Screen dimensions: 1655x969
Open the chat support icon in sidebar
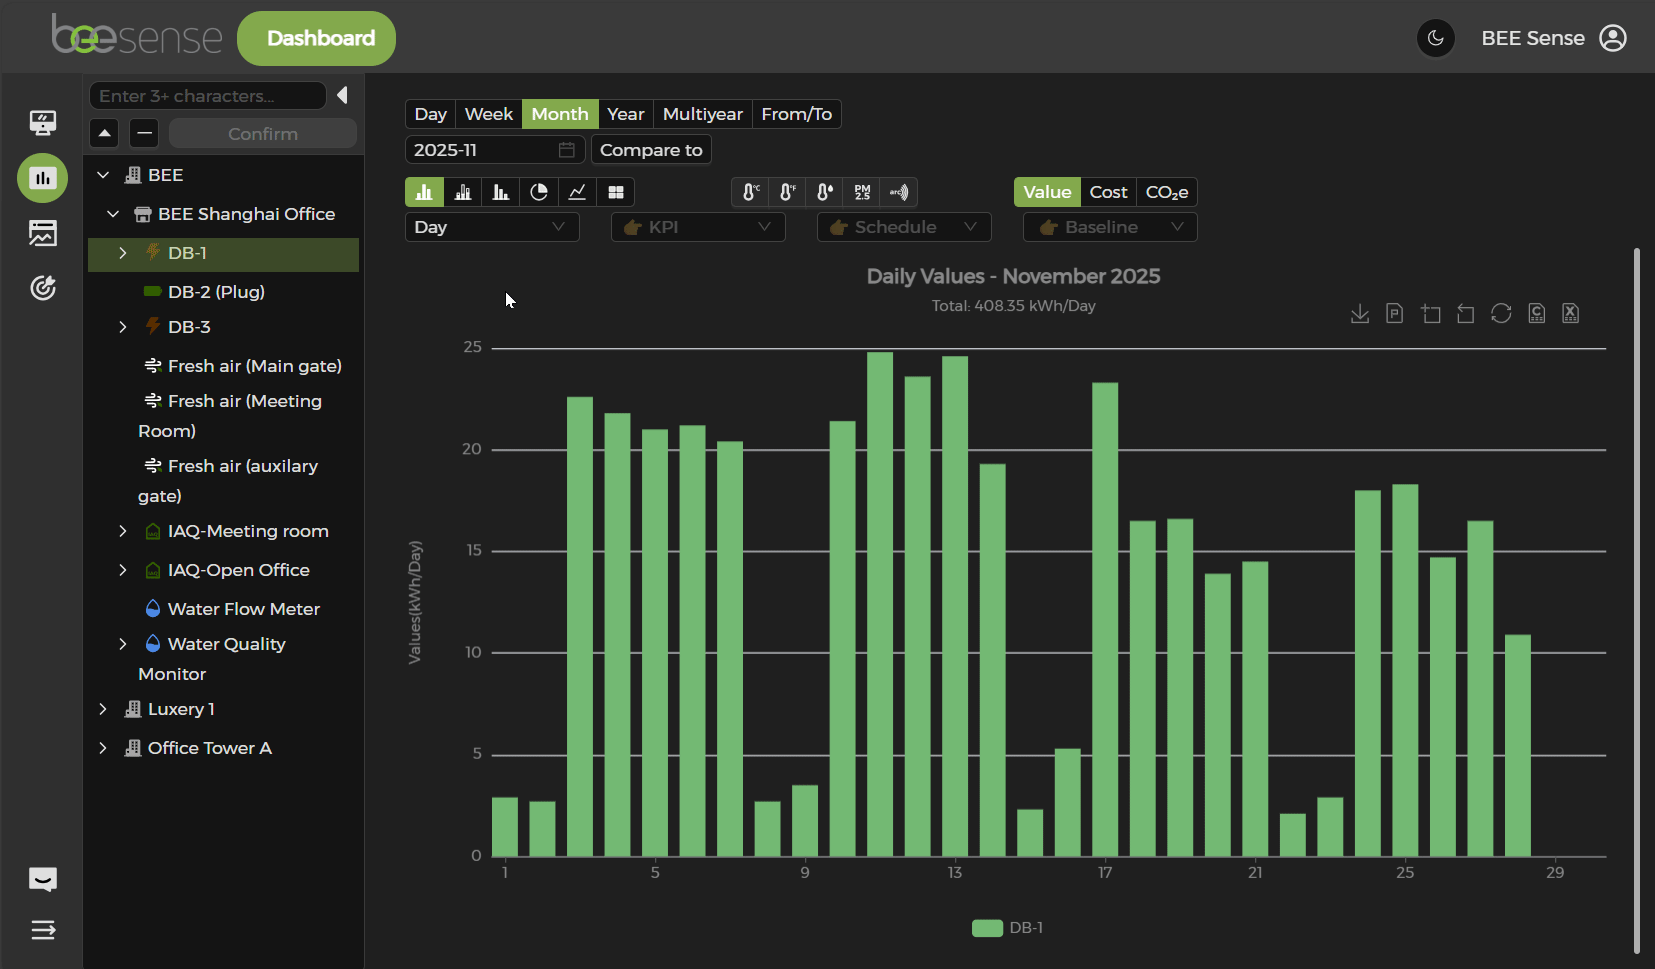(x=43, y=879)
